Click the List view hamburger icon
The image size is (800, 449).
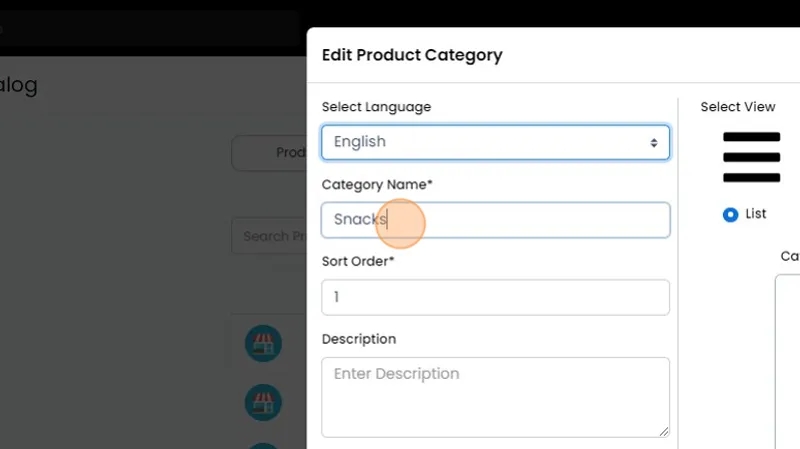(x=751, y=157)
